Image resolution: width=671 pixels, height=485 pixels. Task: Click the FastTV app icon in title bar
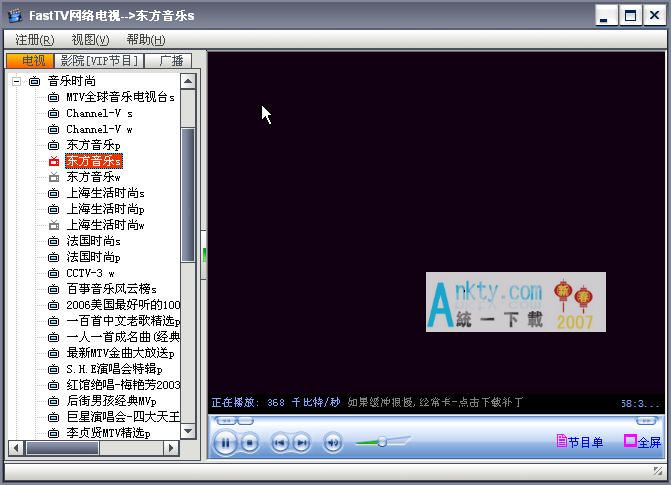point(15,15)
